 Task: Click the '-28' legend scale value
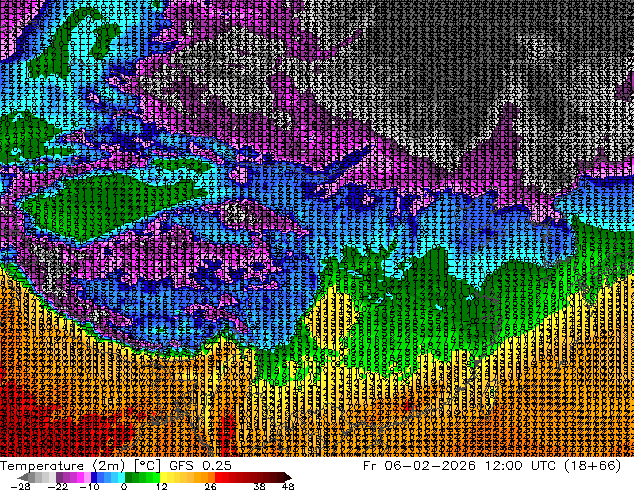(x=20, y=486)
